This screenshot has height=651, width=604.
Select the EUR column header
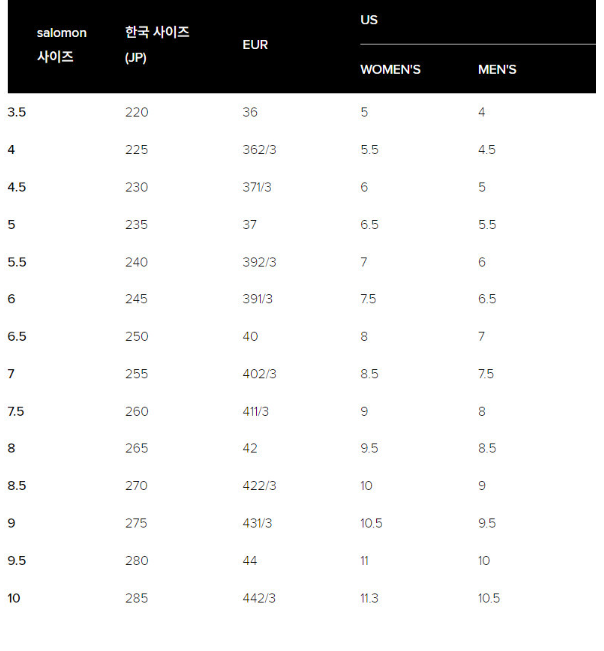[255, 45]
